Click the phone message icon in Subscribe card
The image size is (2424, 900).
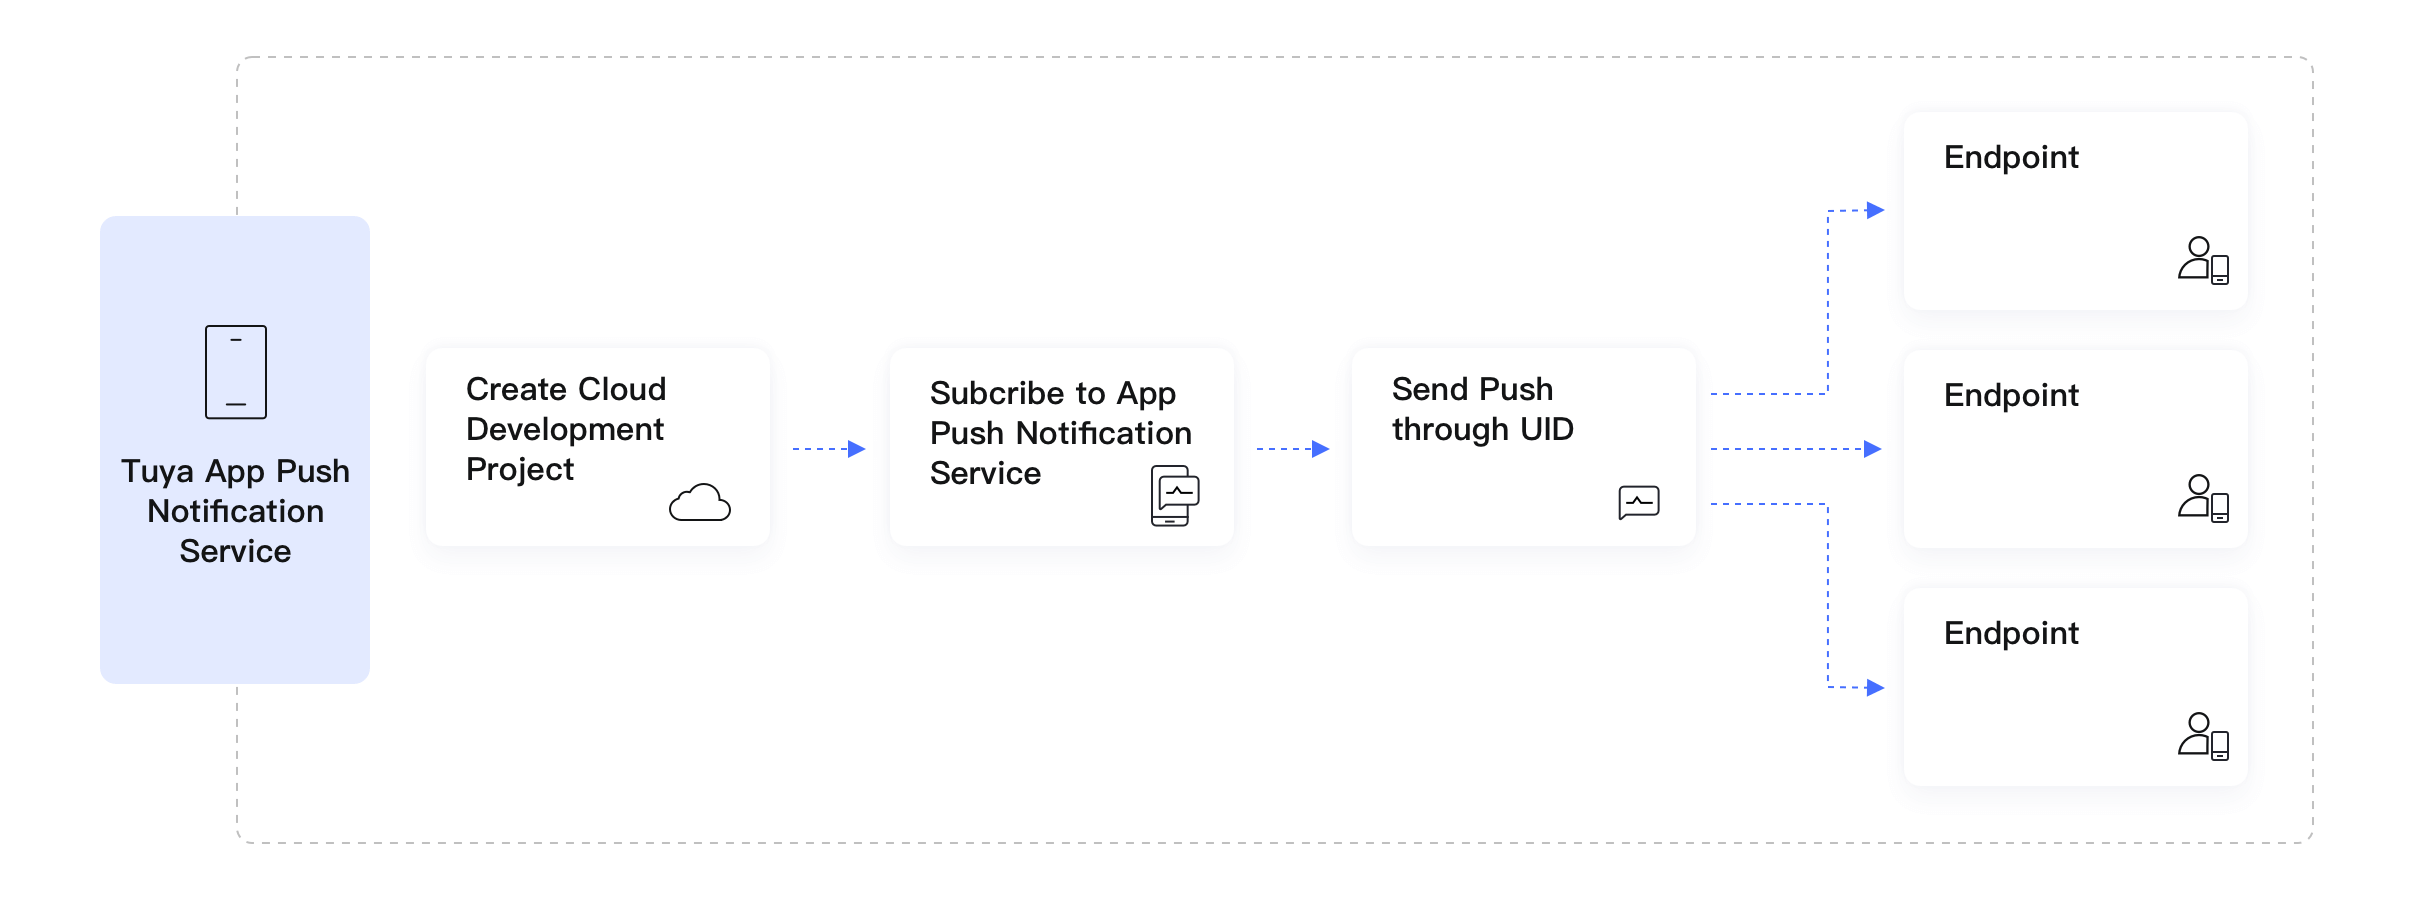[x=1175, y=495]
